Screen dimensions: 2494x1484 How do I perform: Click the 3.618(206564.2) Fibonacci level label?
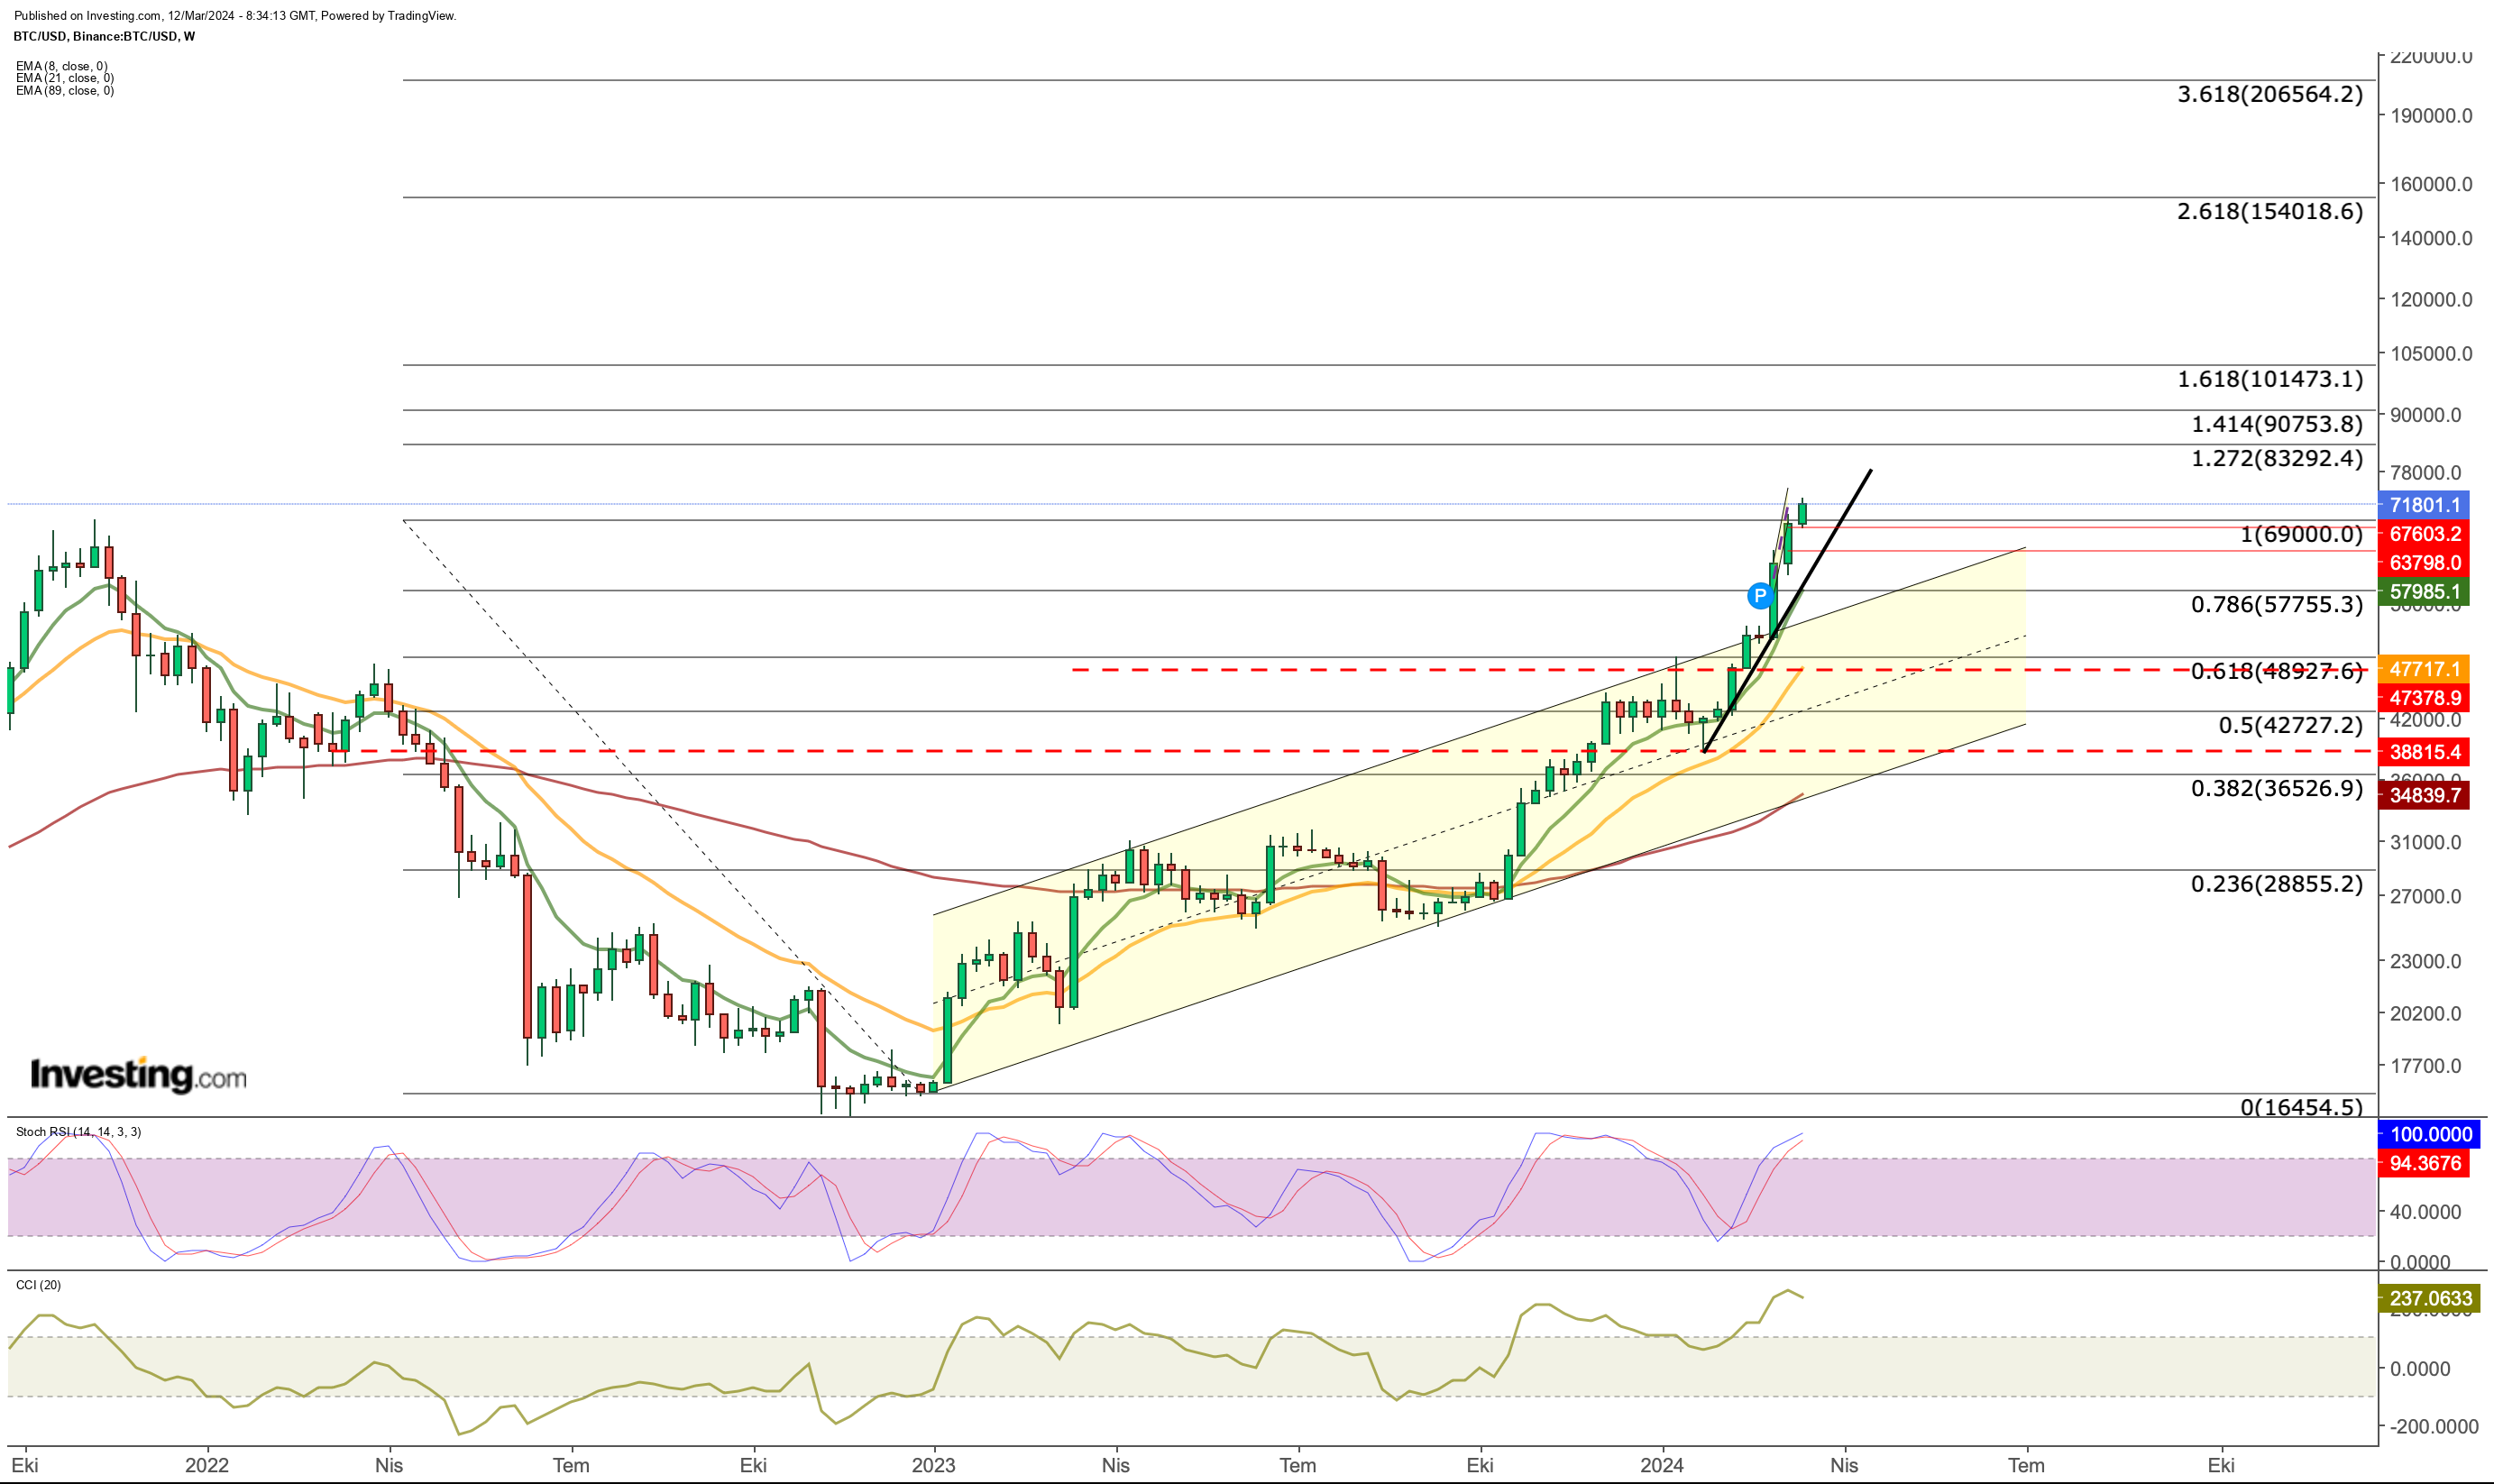[x=2270, y=94]
